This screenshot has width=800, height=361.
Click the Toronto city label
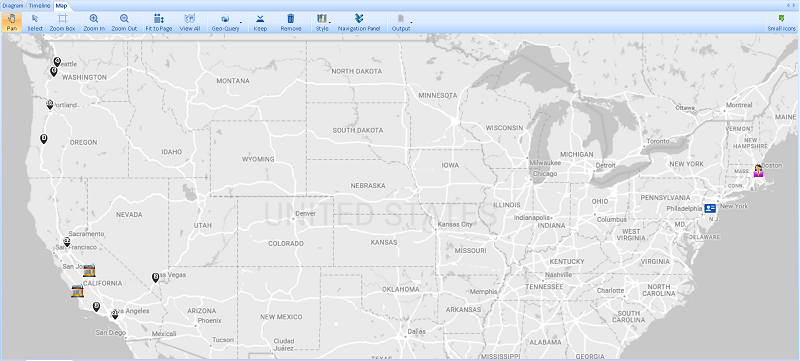coord(658,141)
